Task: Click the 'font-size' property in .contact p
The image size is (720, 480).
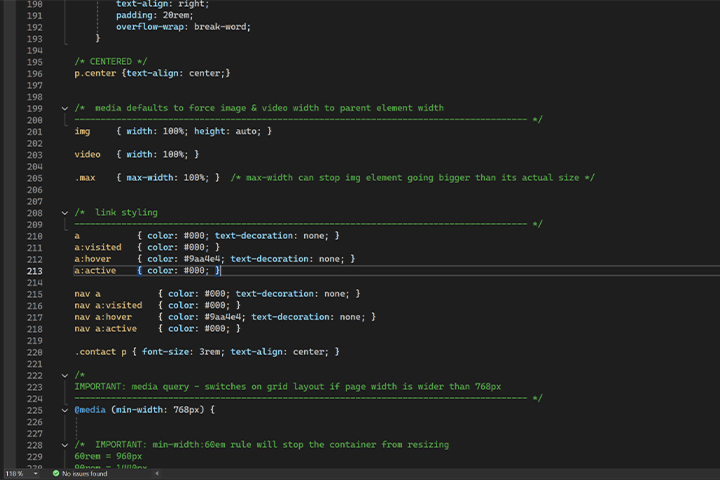Action: click(165, 352)
